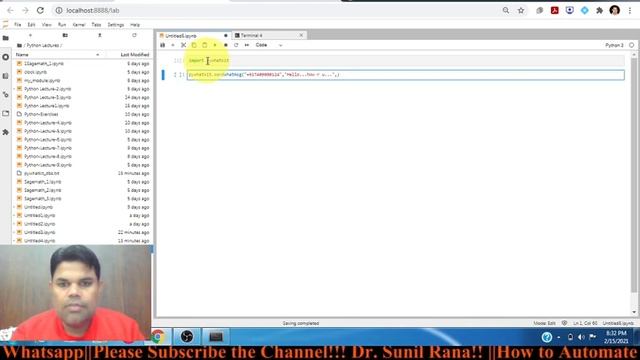Interrupt the kernel with the stop icon
Viewport: 640px width, 360px height.
[225, 45]
